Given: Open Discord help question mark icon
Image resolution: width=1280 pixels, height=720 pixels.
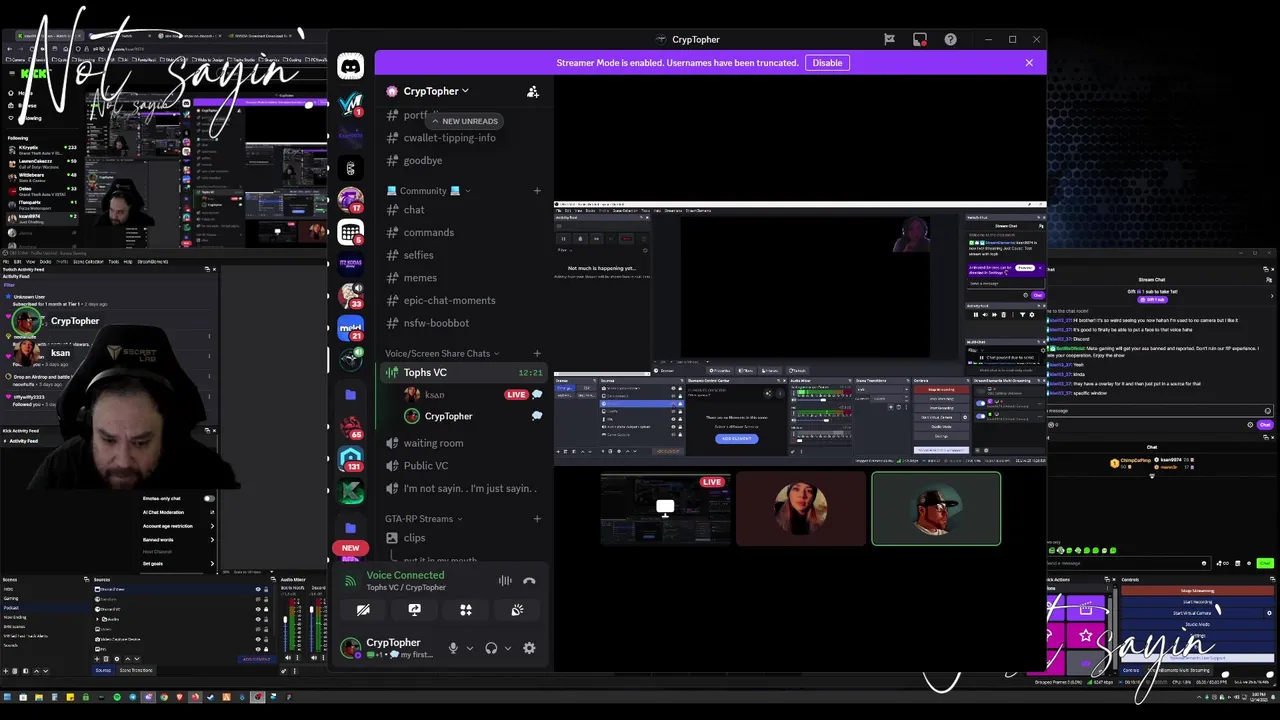Looking at the screenshot, I should (950, 39).
